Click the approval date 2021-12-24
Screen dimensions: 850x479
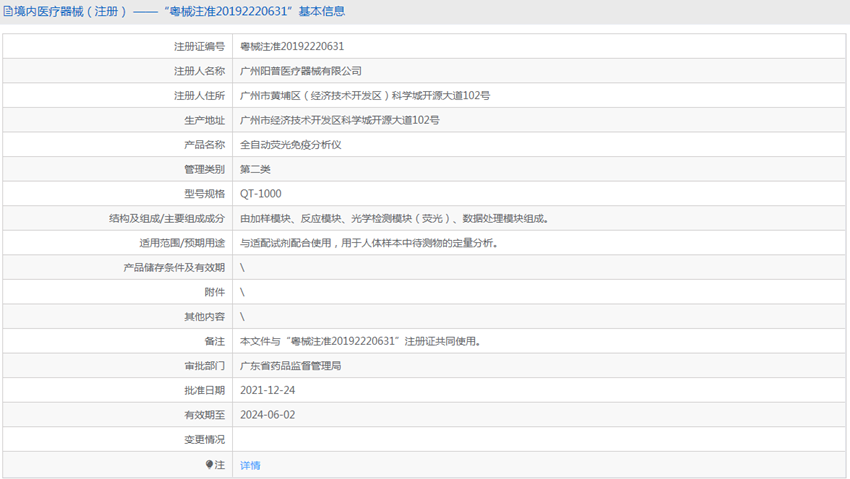click(x=267, y=390)
